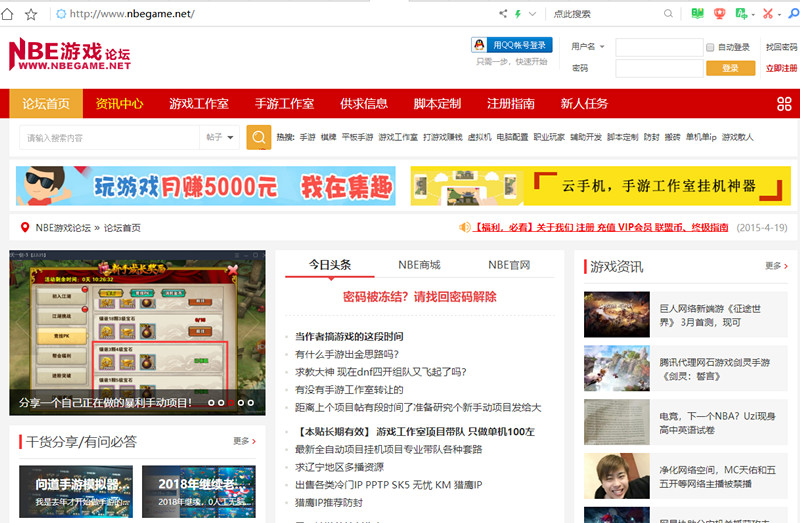Open the 脚本定制 menu item
This screenshot has height=523, width=800.
437,104
